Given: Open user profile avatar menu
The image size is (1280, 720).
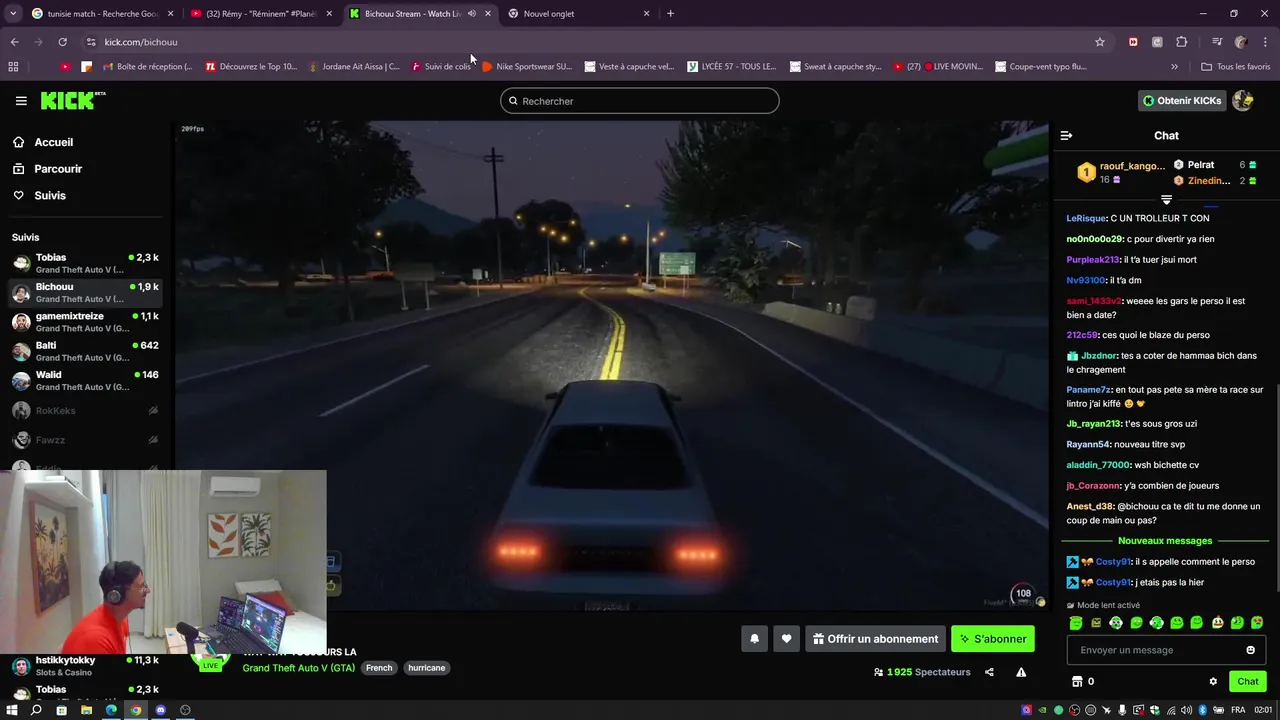Looking at the screenshot, I should (1243, 101).
